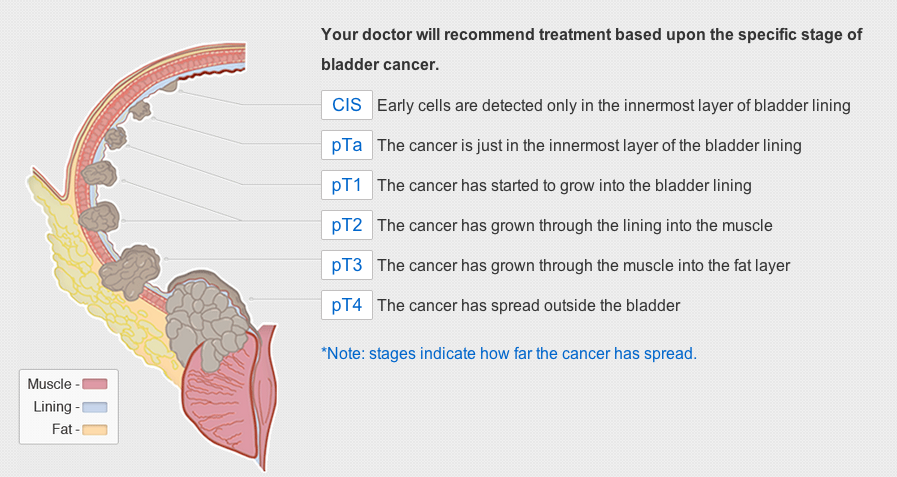897x477 pixels.
Task: Open the pT4 stage button
Action: tap(347, 305)
